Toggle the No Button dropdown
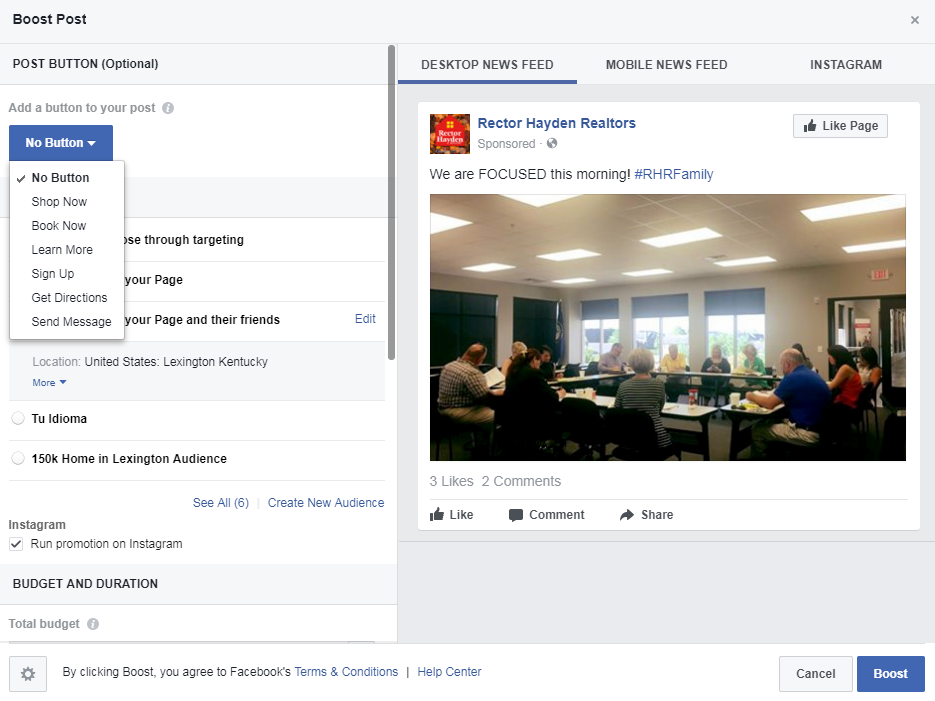The height and width of the screenshot is (701, 935). [61, 142]
